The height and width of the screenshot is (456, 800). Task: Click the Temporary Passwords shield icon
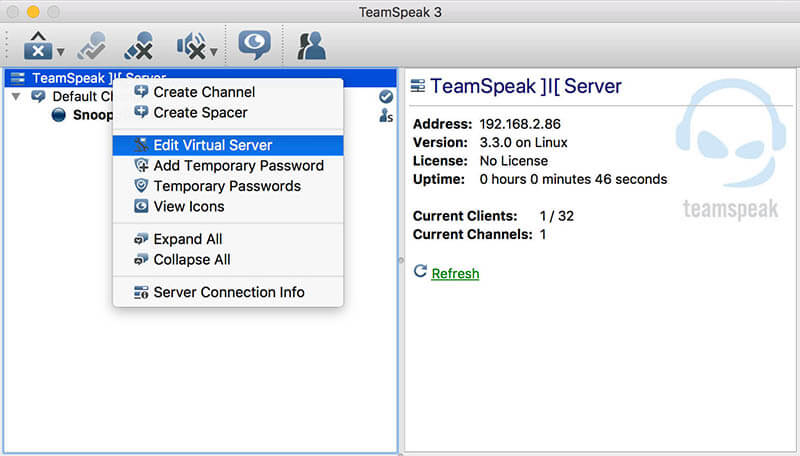[141, 185]
